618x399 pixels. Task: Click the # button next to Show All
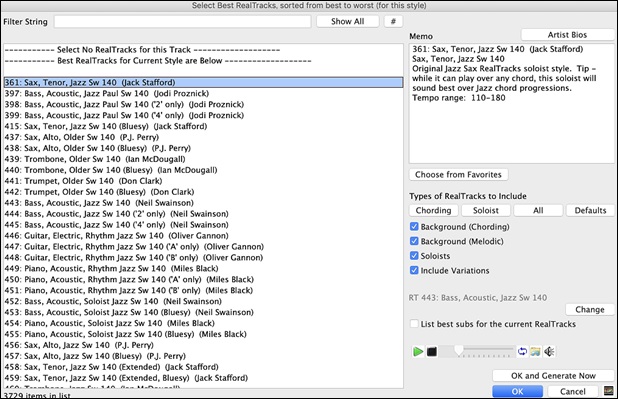coord(393,21)
